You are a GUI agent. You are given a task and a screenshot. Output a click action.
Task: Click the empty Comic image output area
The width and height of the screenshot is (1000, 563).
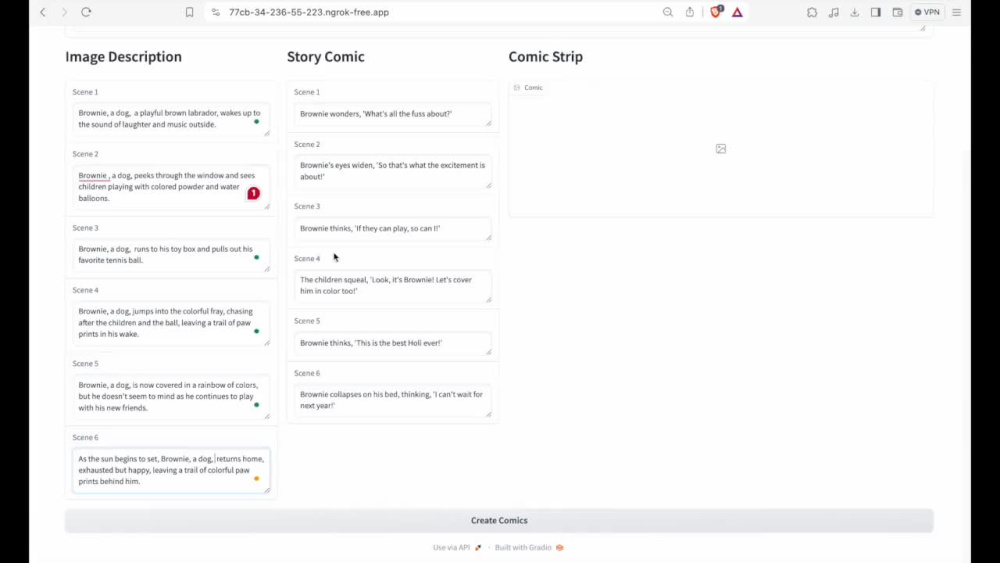point(721,149)
